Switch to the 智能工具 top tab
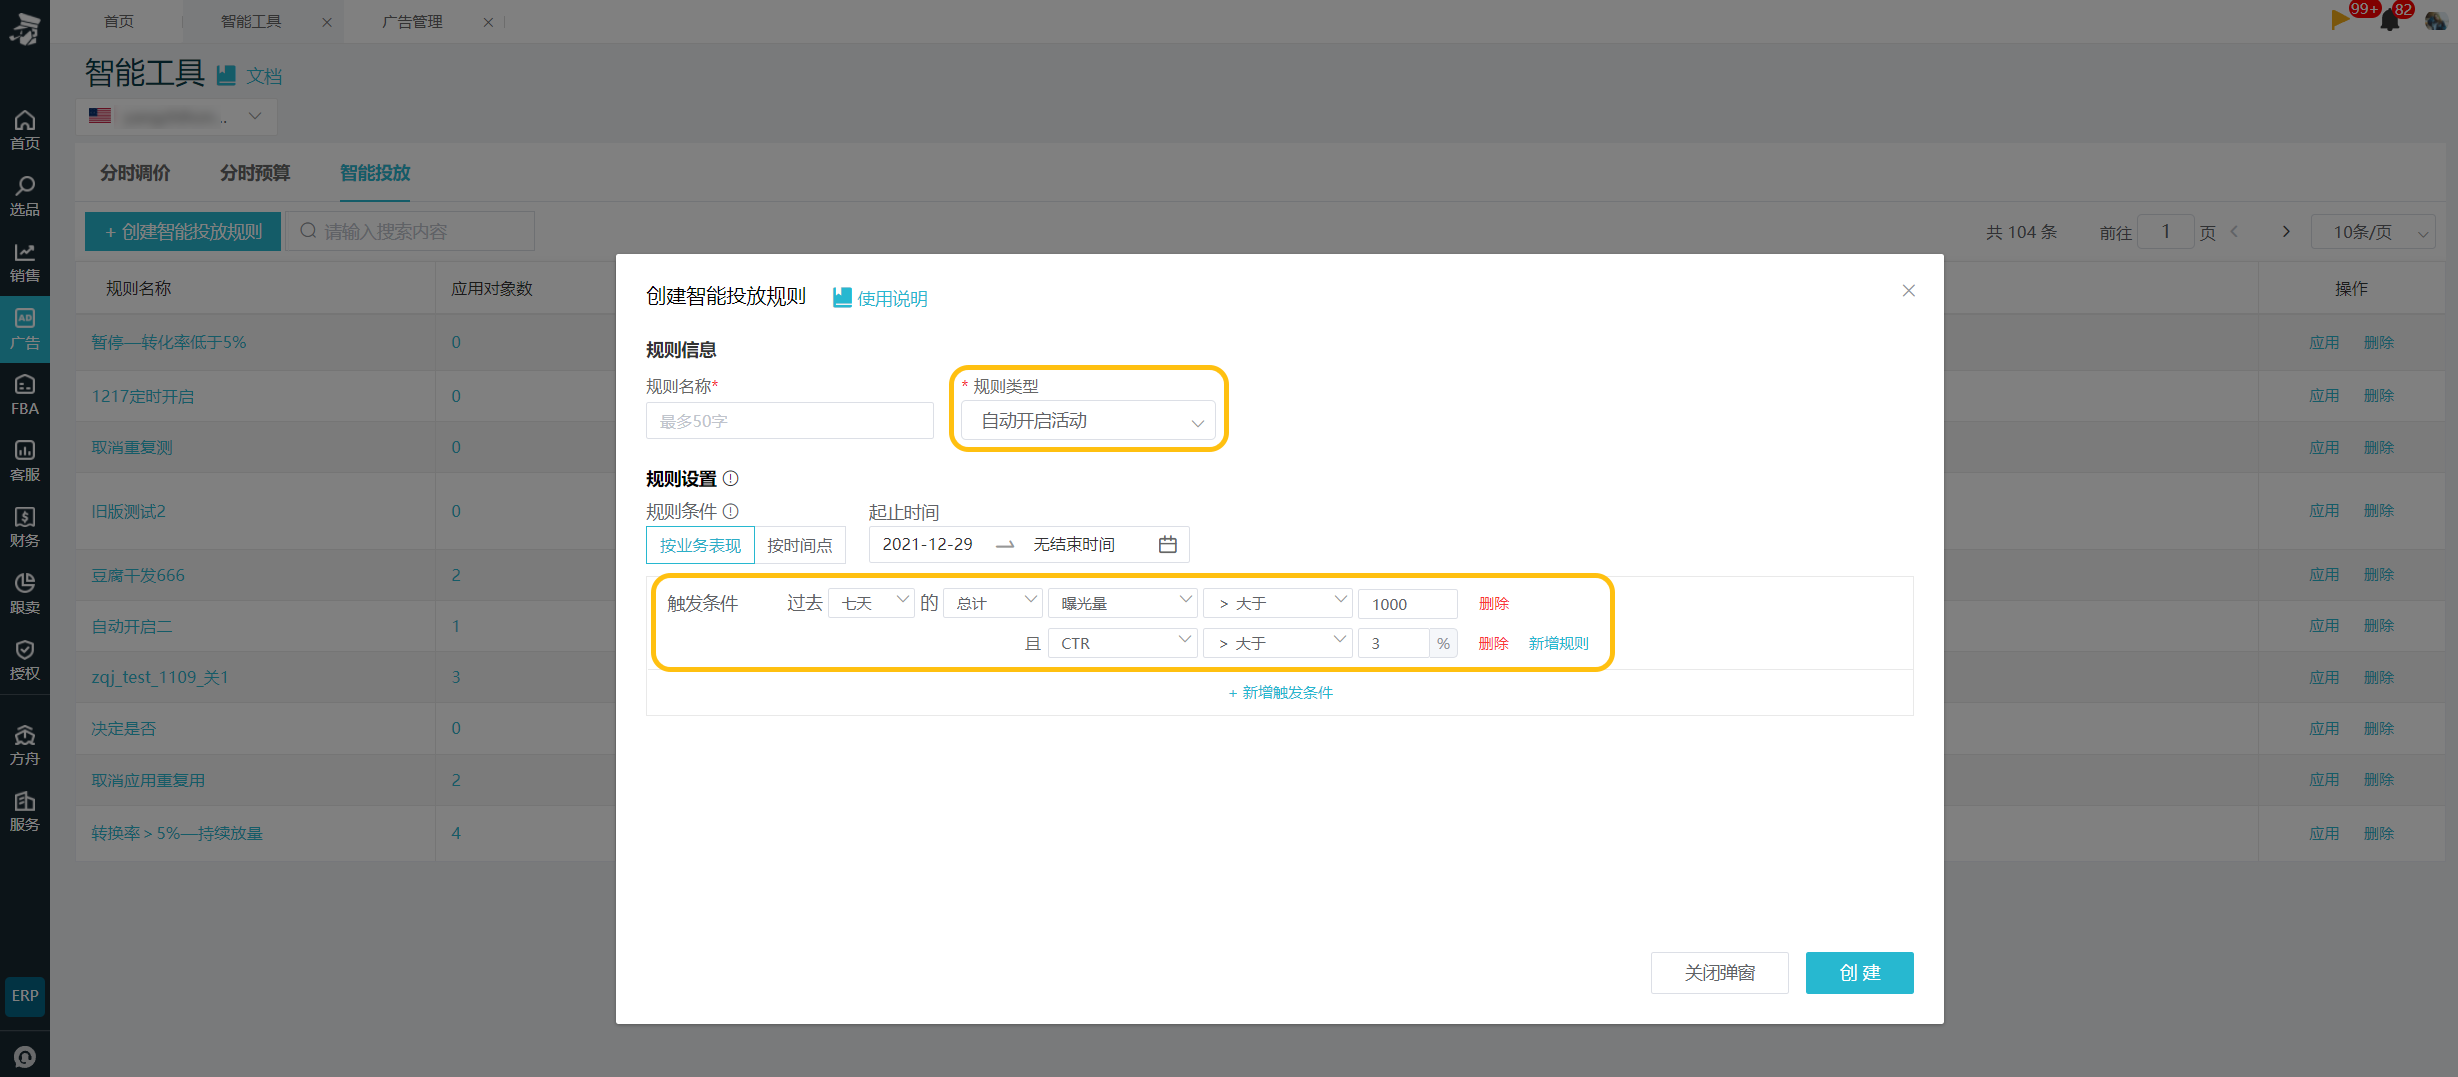Screen dimensions: 2458x1077 click(x=251, y=22)
